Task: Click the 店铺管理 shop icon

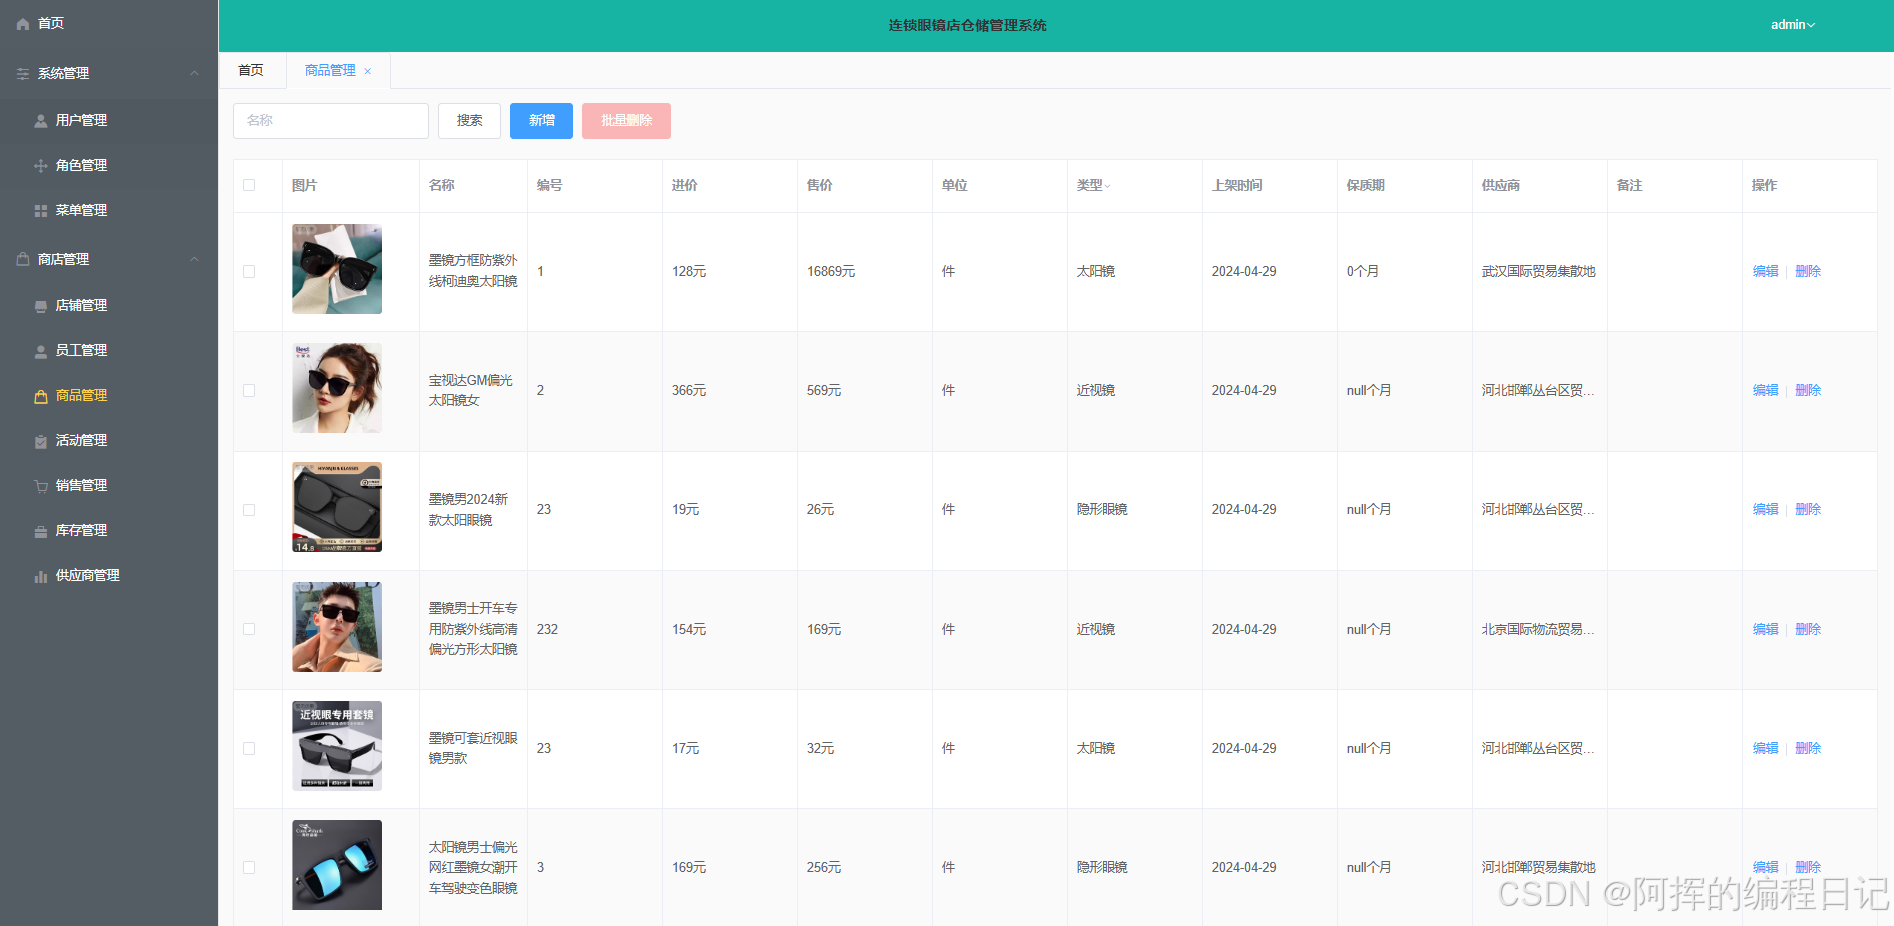Action: point(41,306)
